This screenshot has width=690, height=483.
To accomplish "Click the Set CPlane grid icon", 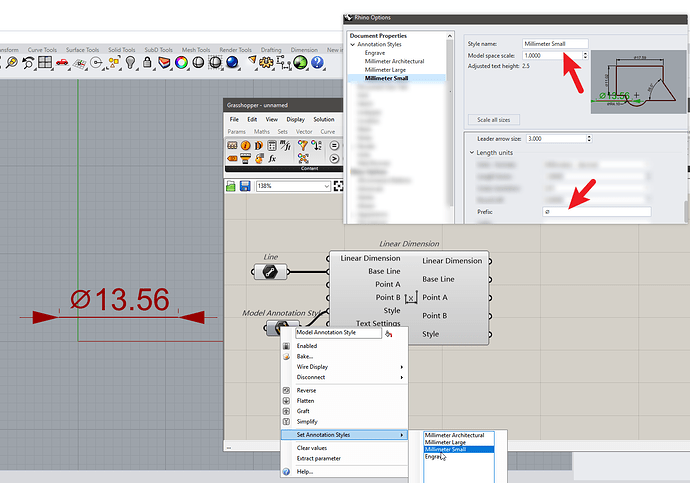I will (x=79, y=64).
